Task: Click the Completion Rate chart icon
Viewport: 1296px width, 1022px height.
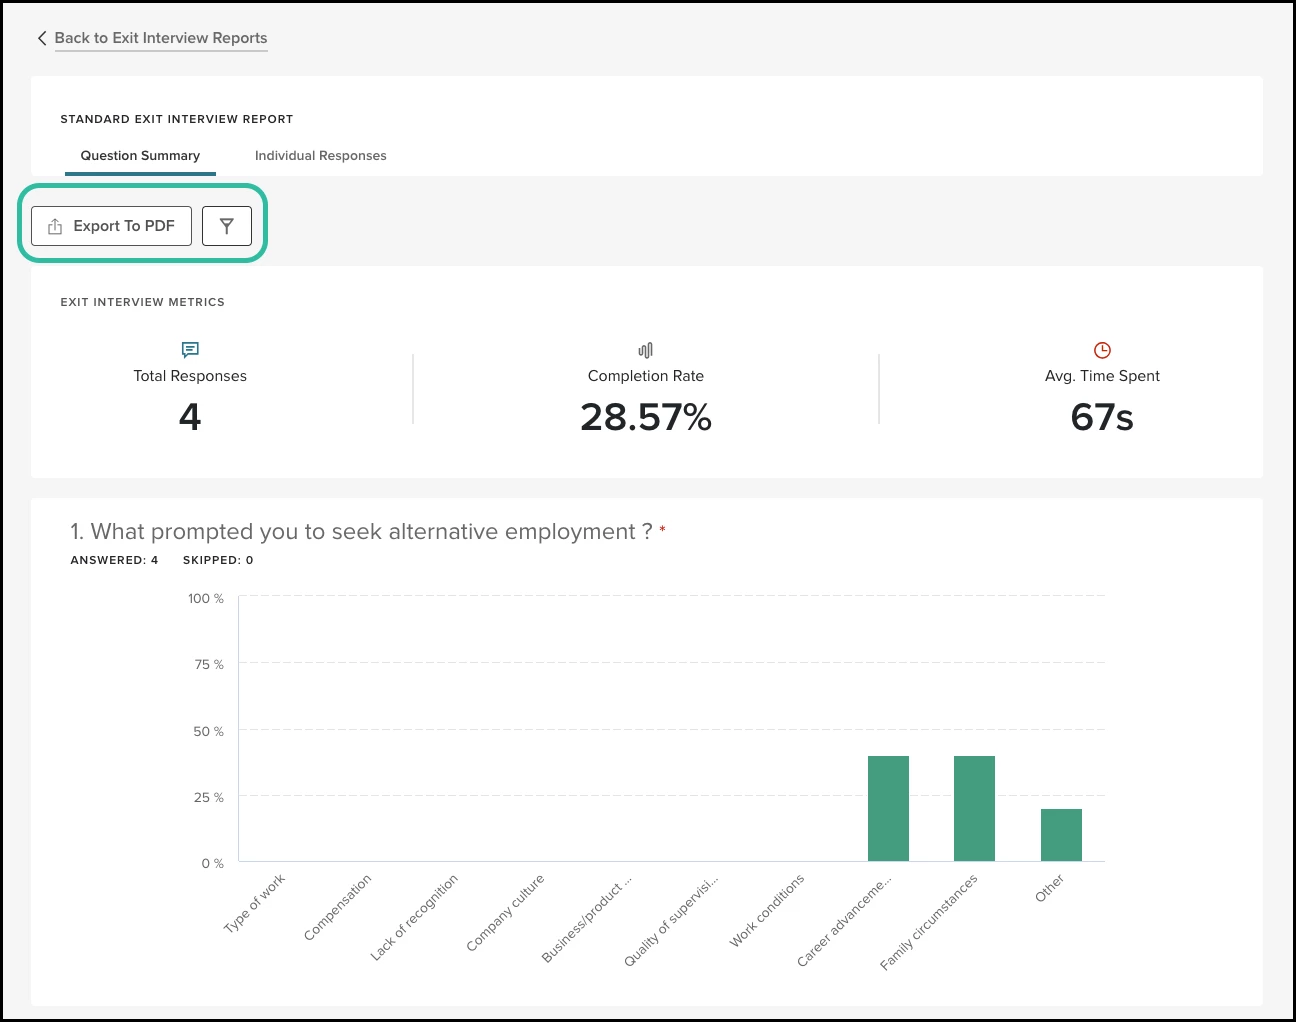Action: coord(646,350)
